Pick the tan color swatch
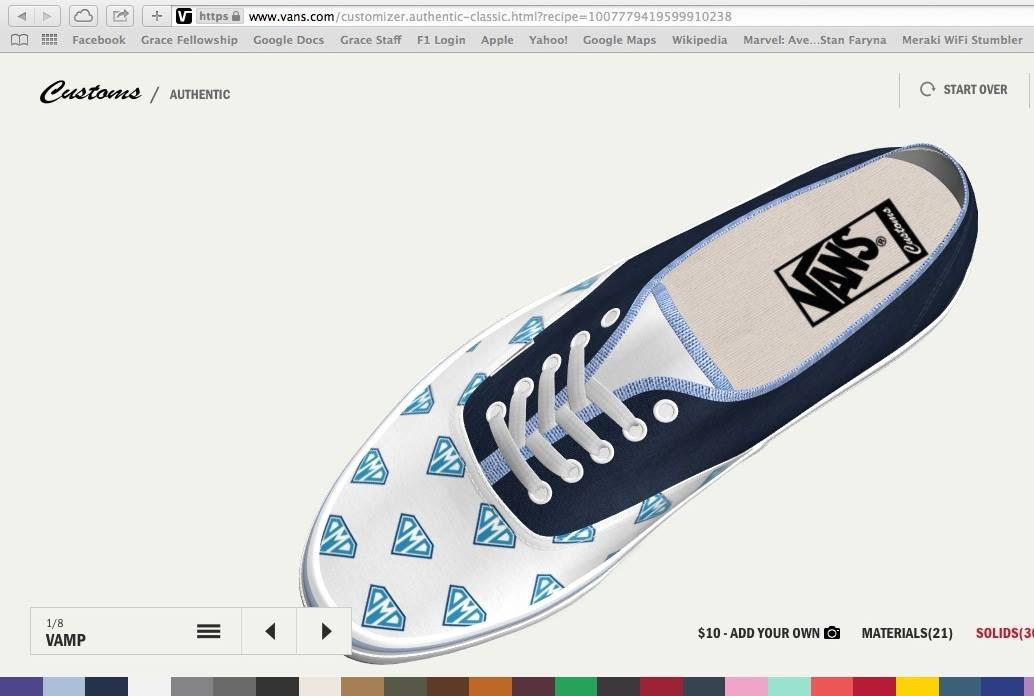 click(x=363, y=686)
